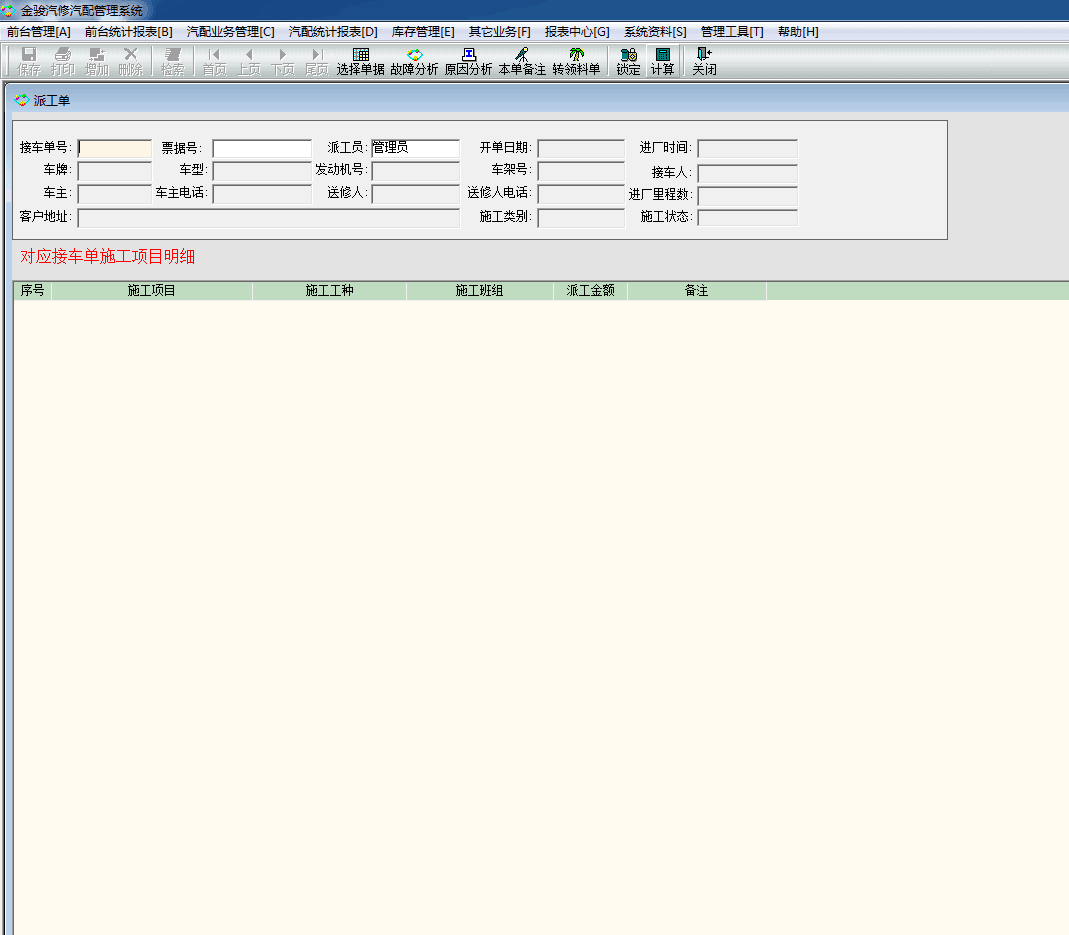Click the 锁定 lock icon

[x=628, y=61]
